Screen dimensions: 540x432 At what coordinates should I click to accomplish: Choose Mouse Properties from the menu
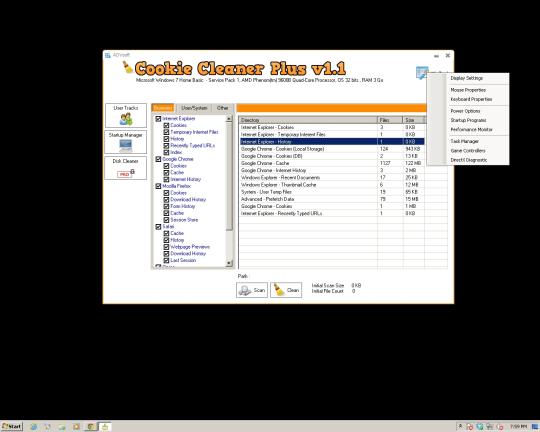click(468, 90)
